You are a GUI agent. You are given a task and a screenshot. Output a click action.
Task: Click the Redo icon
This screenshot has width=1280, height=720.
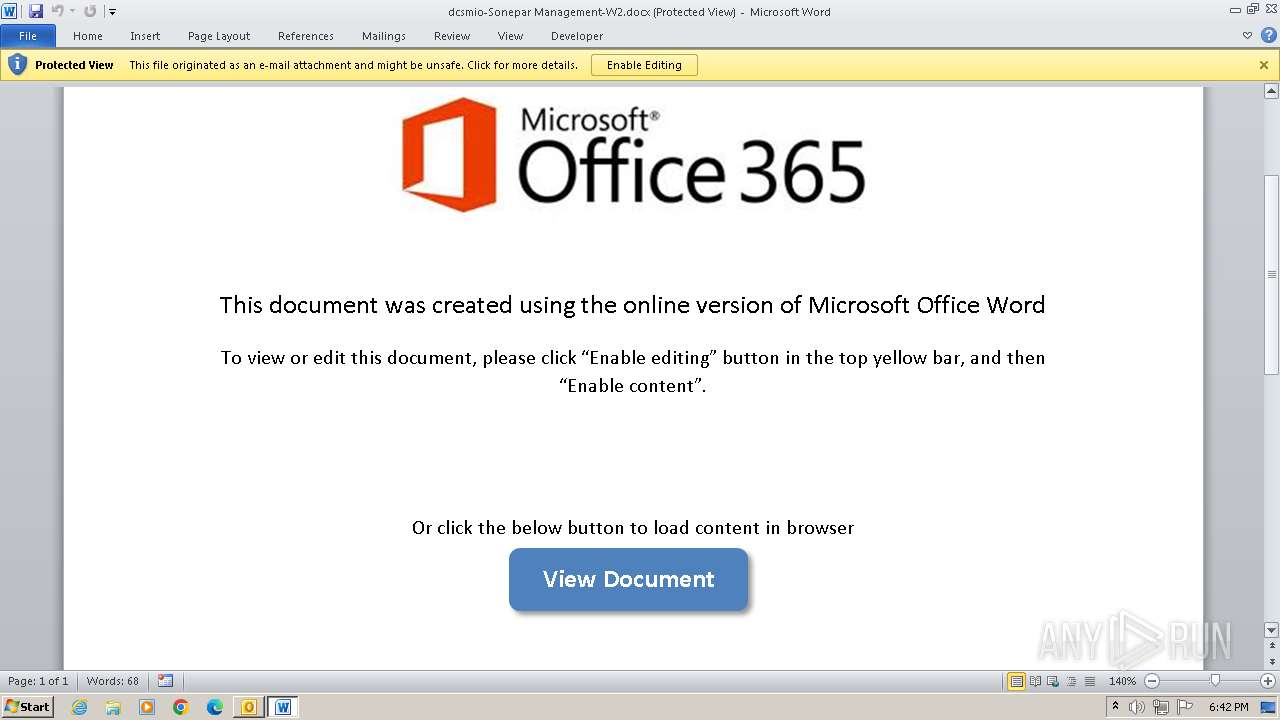pos(90,11)
